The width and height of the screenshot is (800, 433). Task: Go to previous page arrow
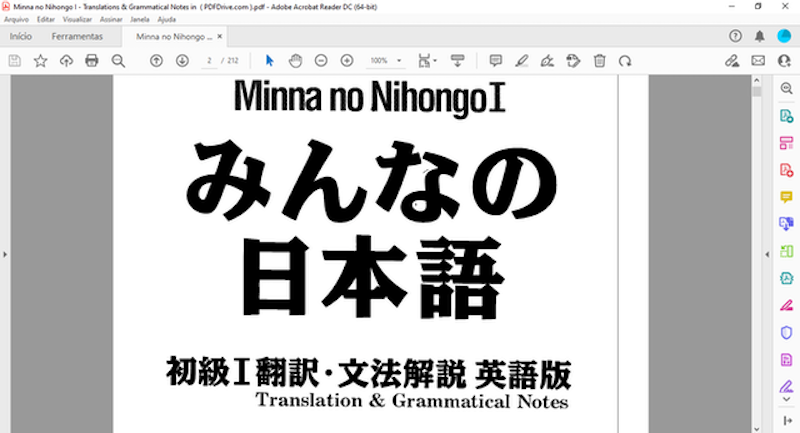157,61
